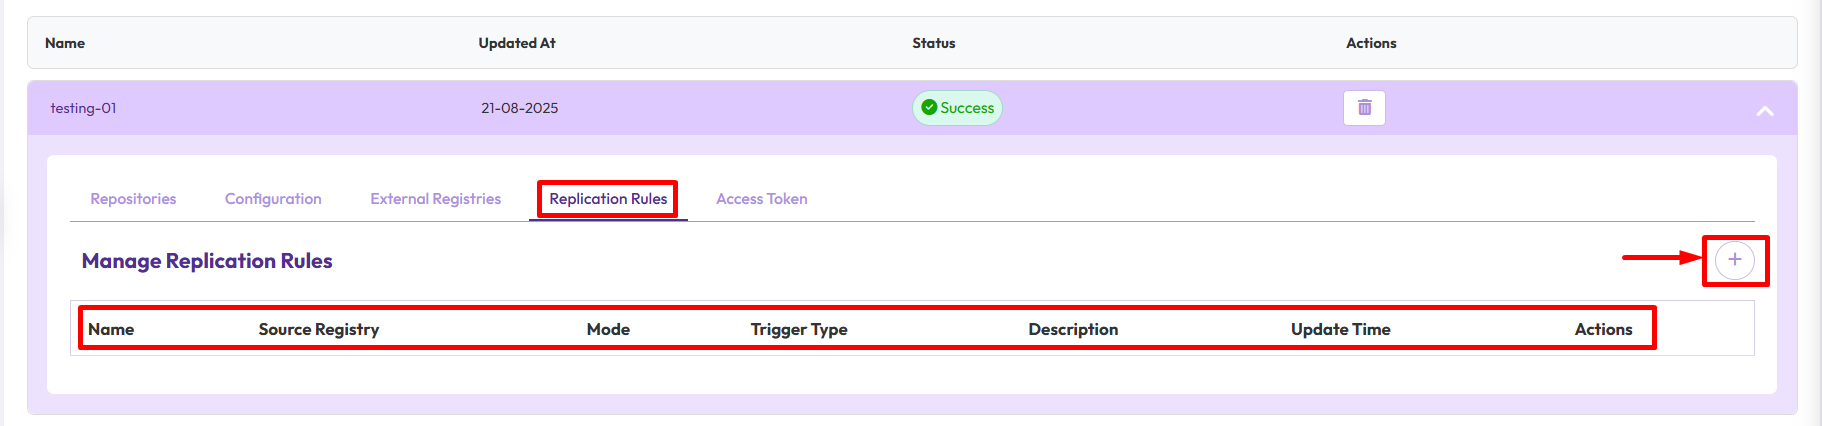Click the 21-08-2025 updated date

coord(519,108)
